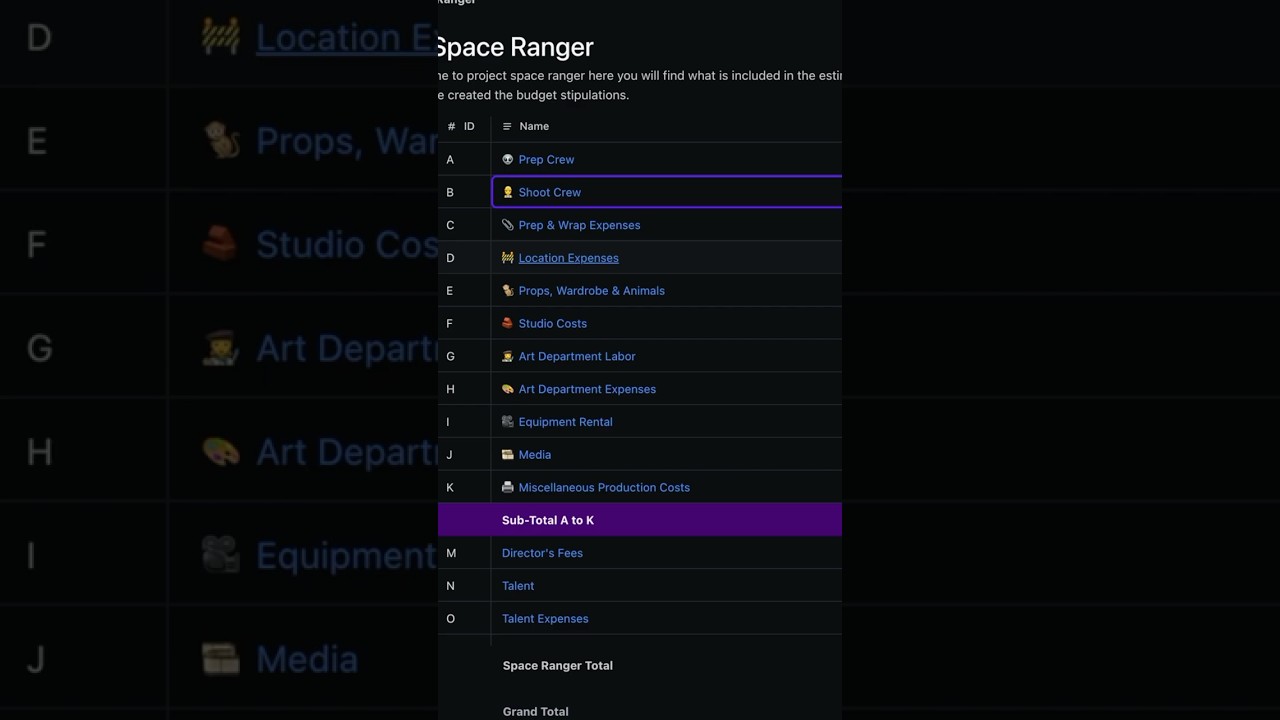The width and height of the screenshot is (1280, 720).
Task: Open the Talent Expenses link
Action: [x=545, y=619]
